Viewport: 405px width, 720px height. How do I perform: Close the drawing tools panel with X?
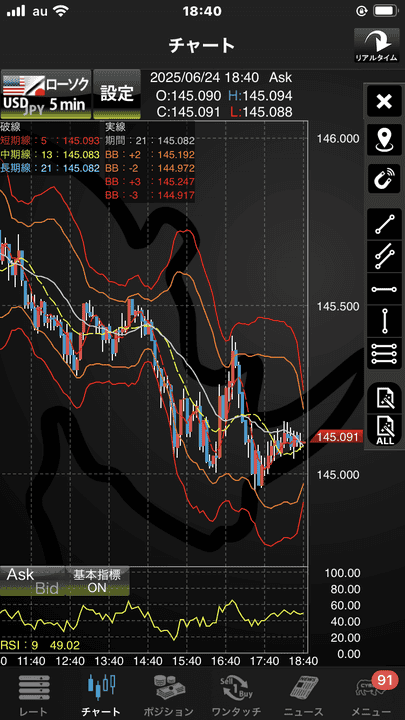[x=384, y=102]
